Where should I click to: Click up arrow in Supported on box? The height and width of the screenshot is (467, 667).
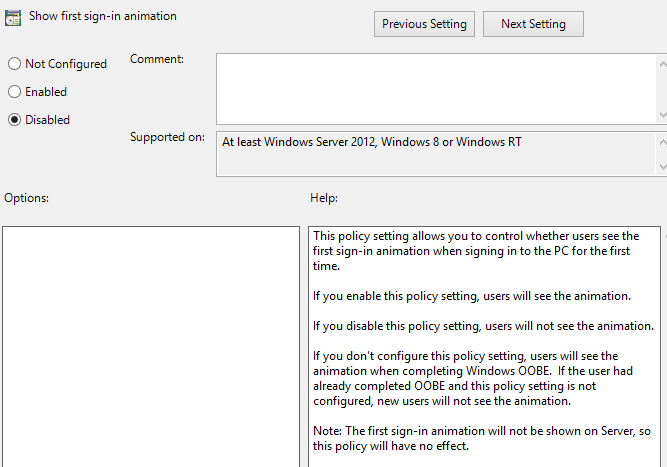tap(662, 141)
